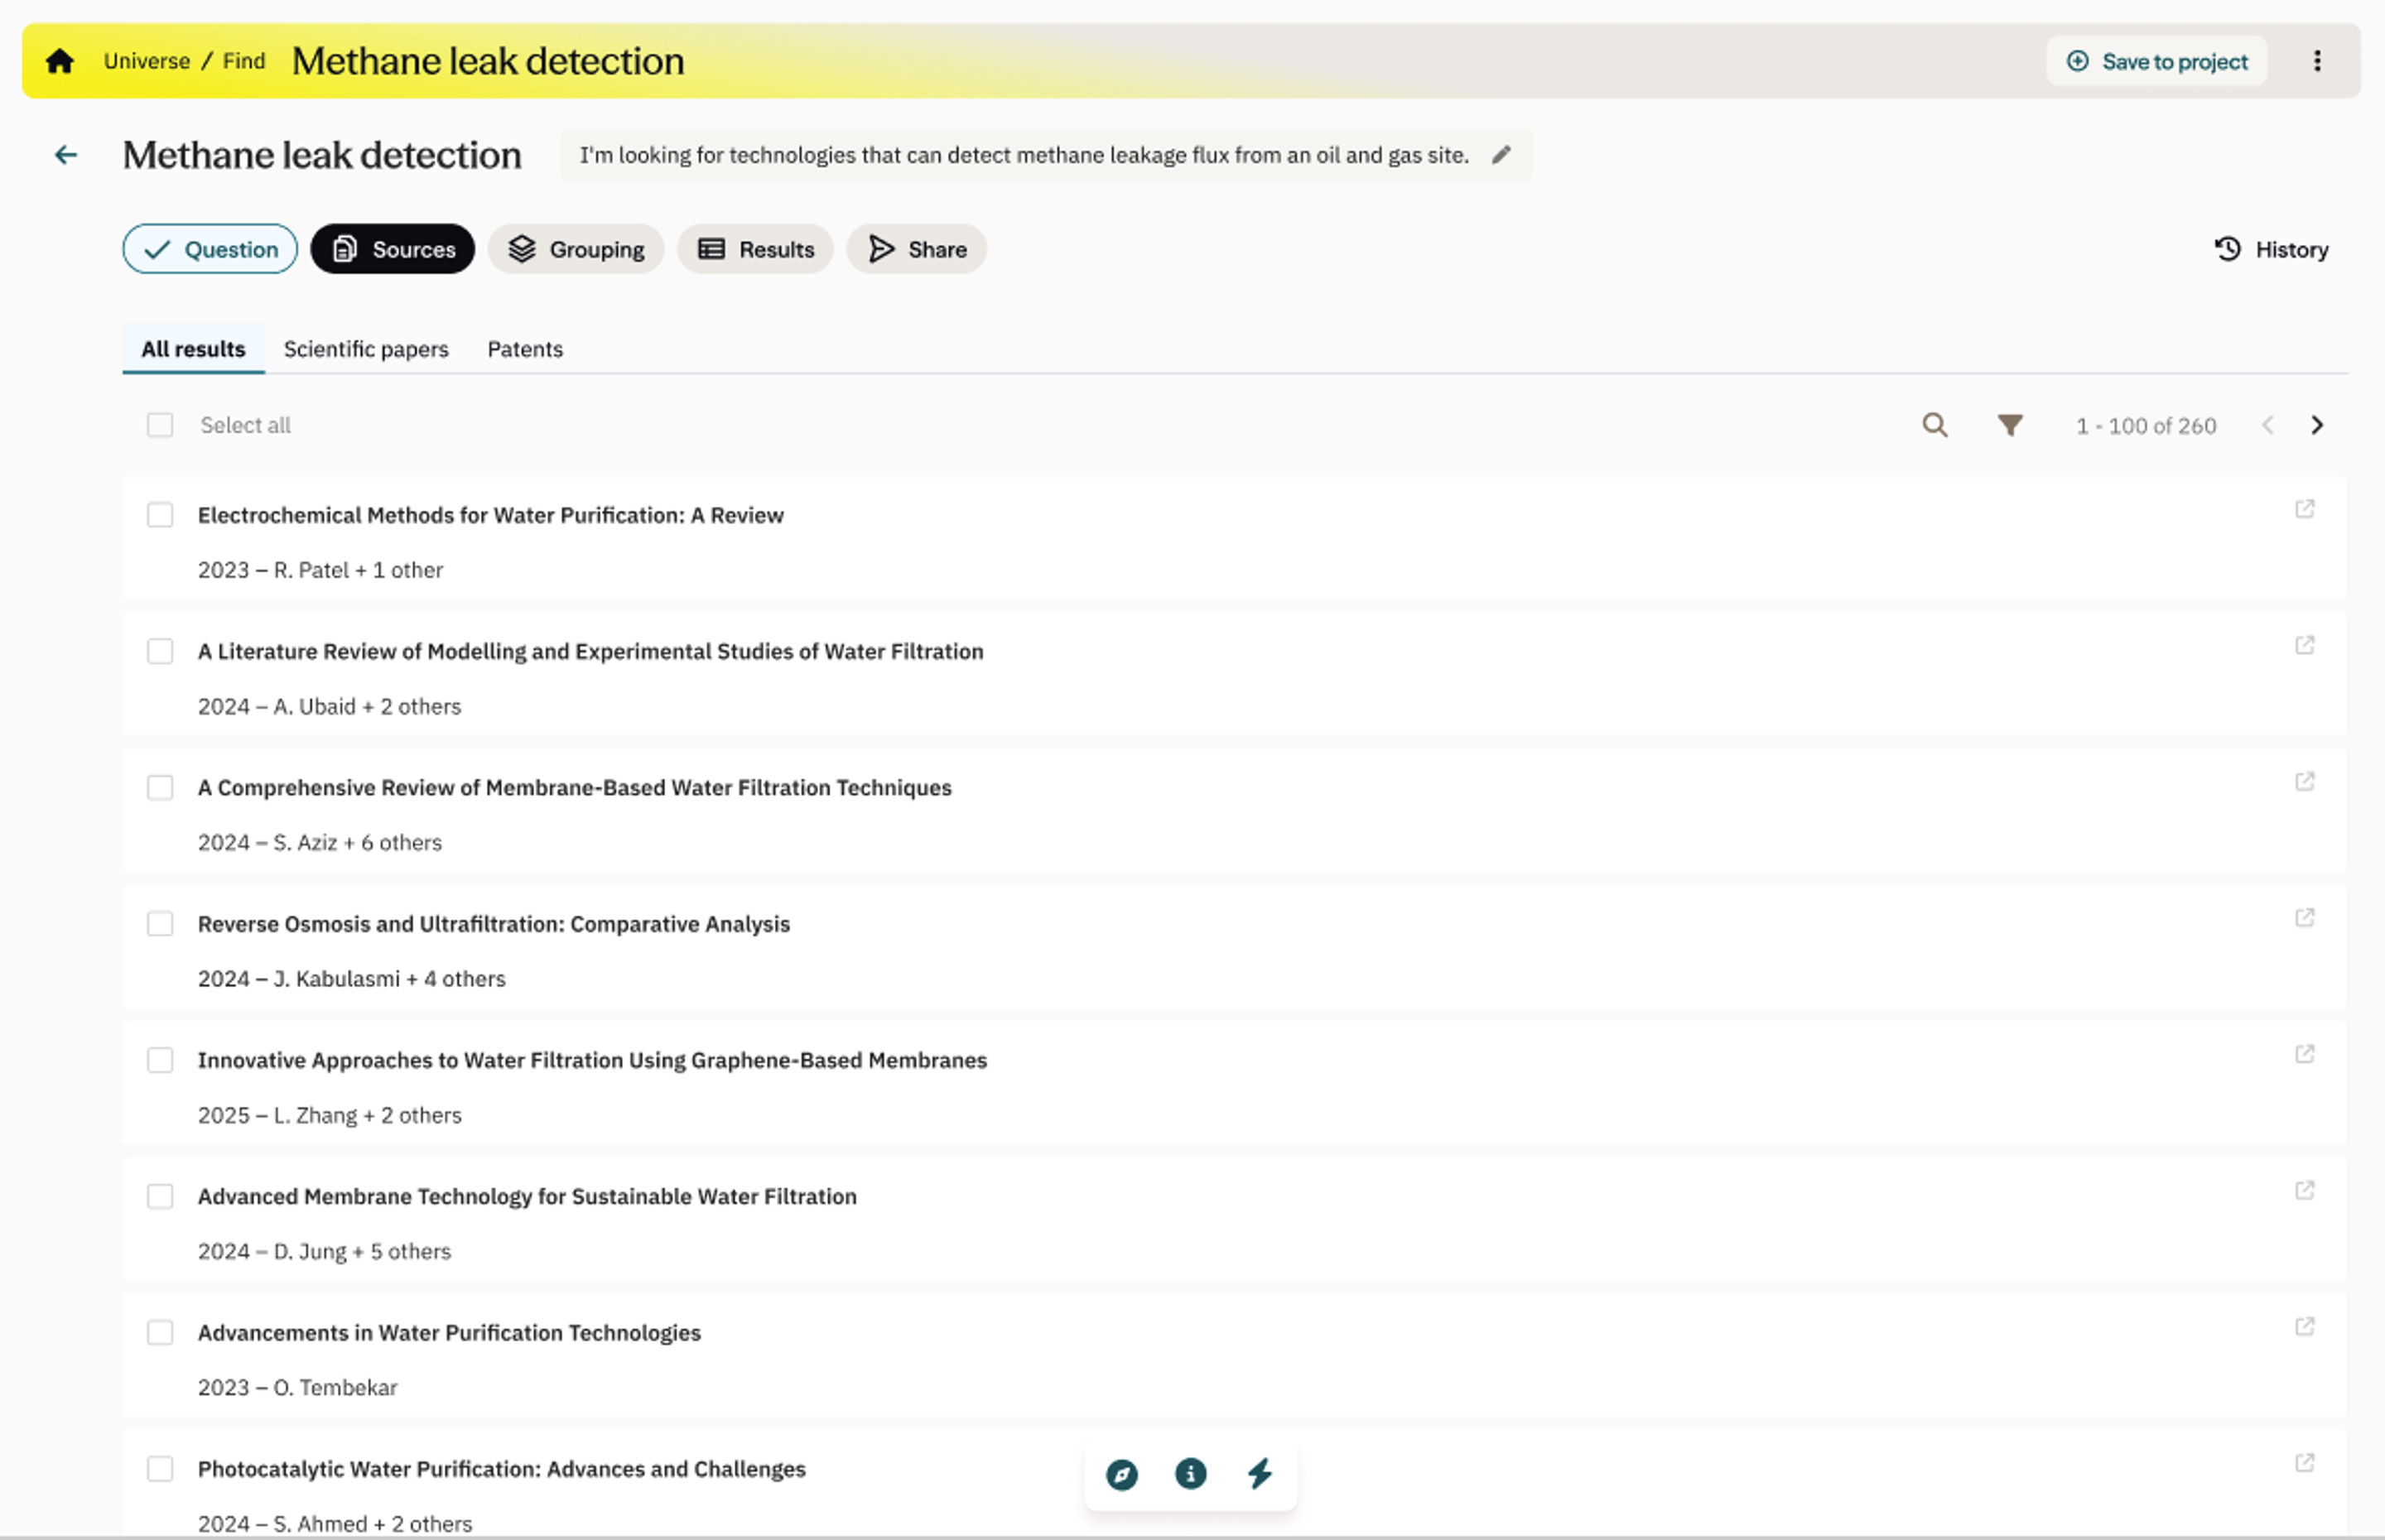The height and width of the screenshot is (1540, 2385).
Task: Switch to the Scientific papers tab
Action: [366, 349]
